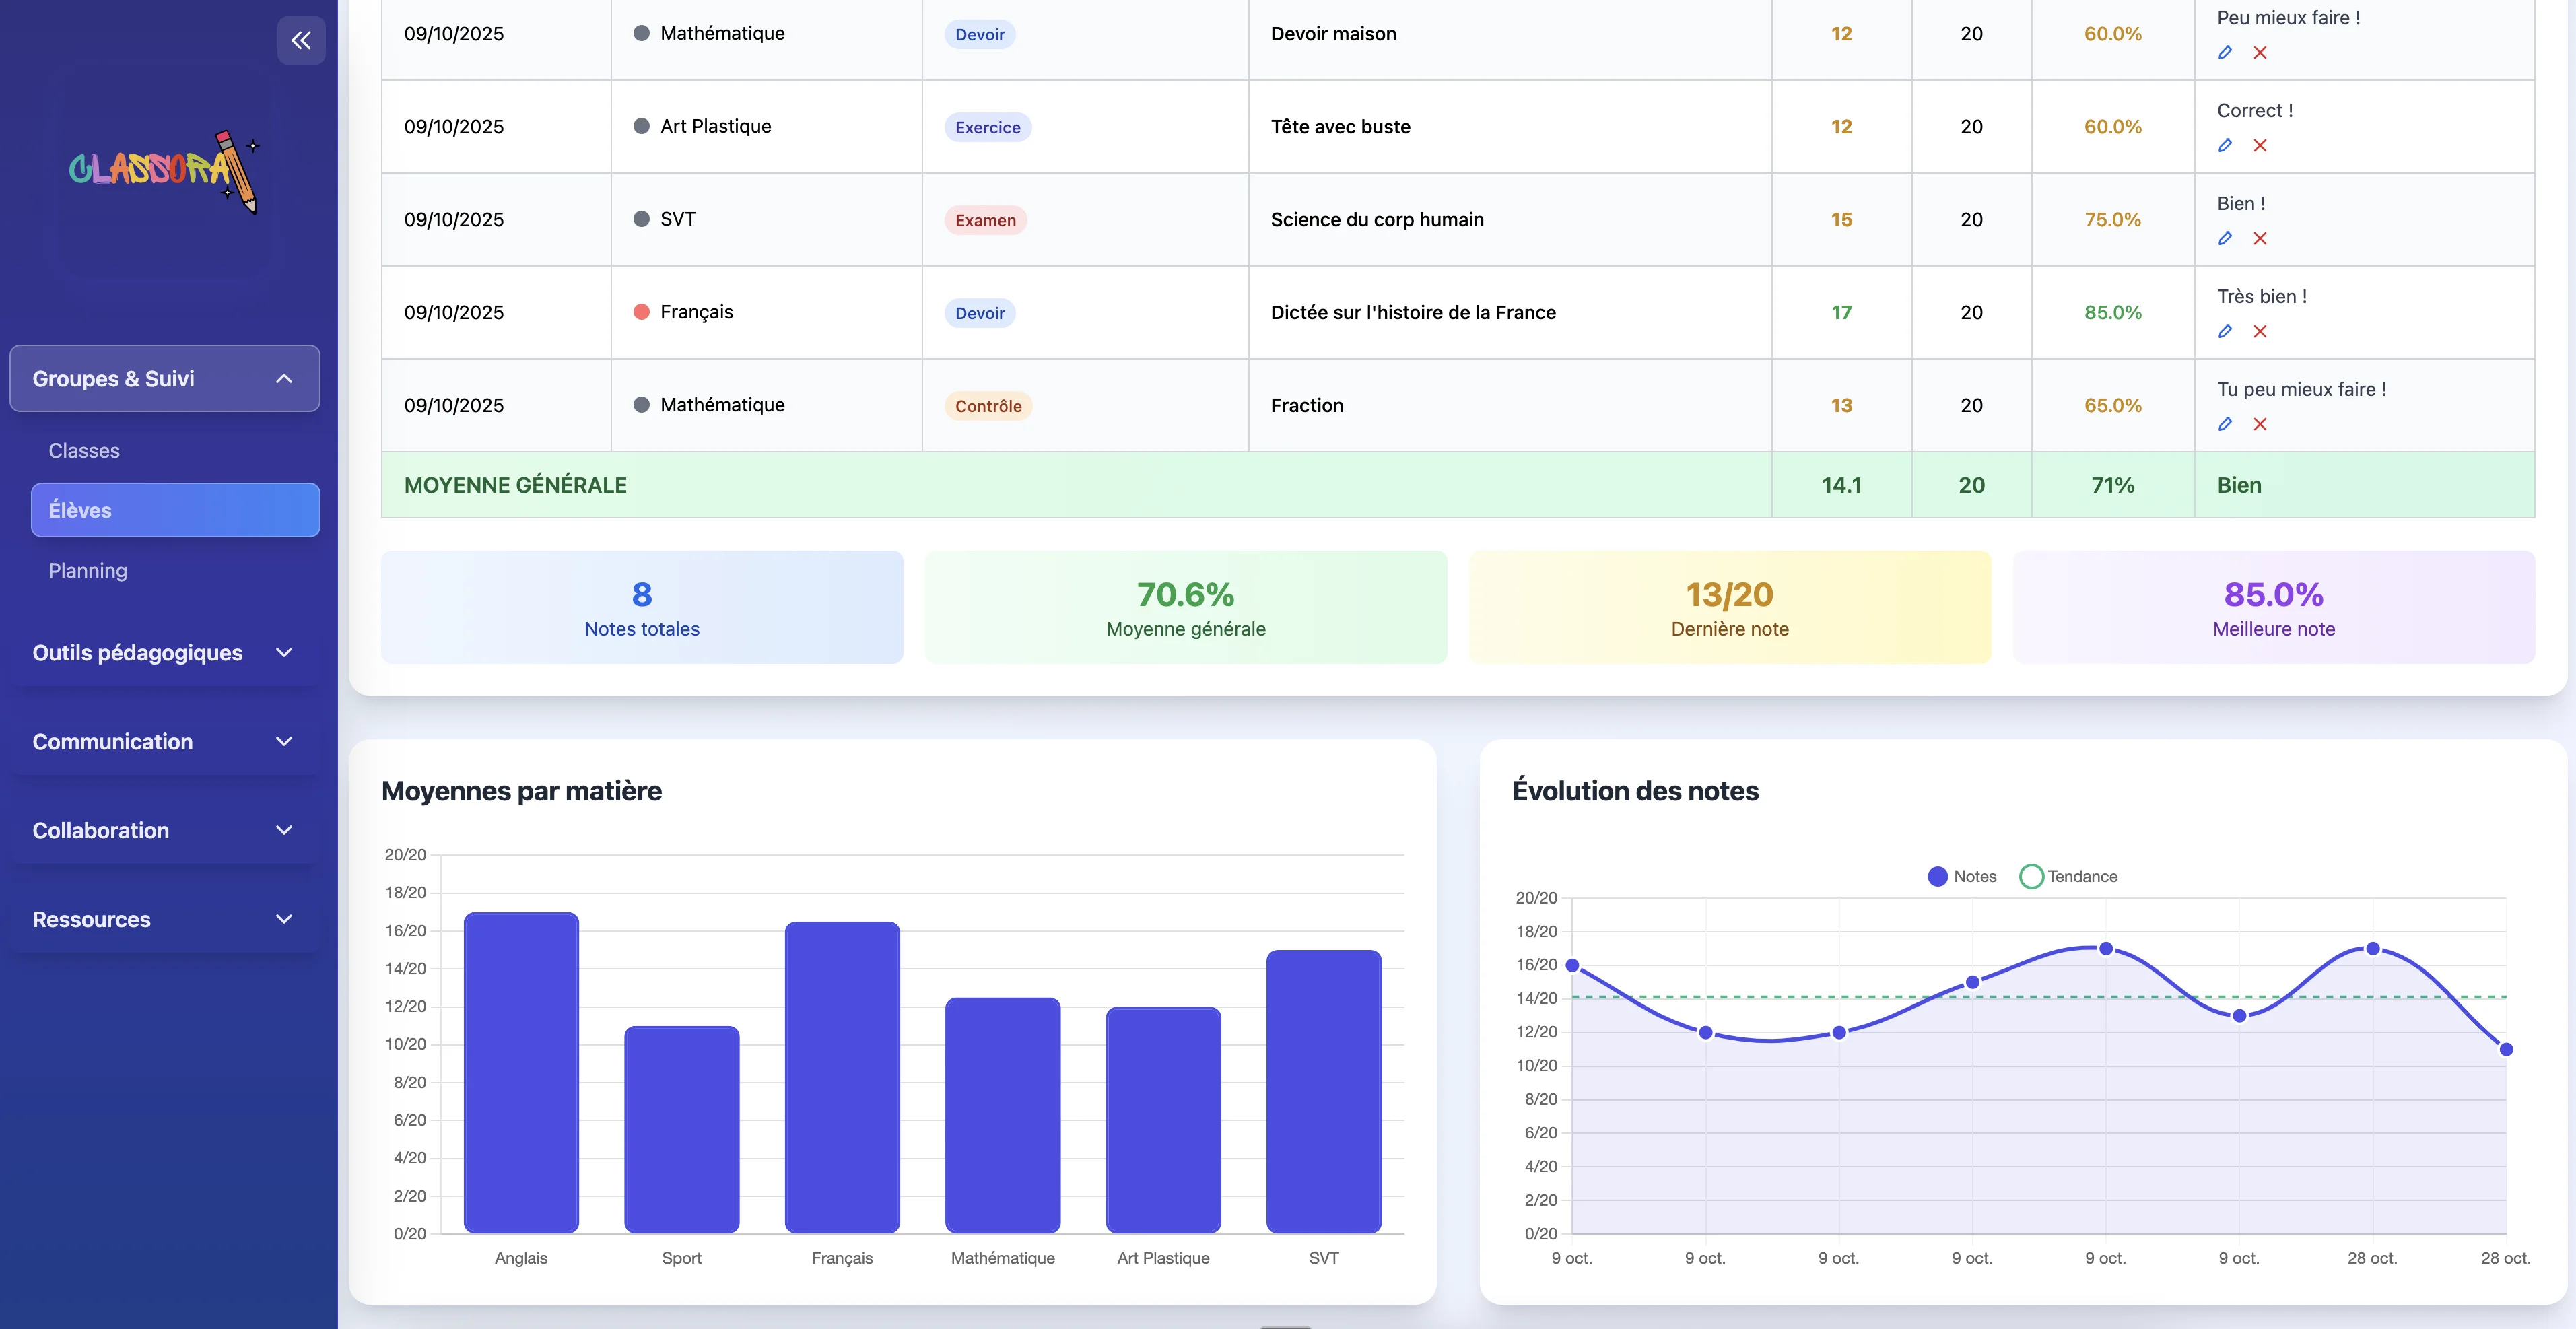Edit the Devoir maison grade with pencil icon
Image resolution: width=2576 pixels, height=1329 pixels.
pos(2225,53)
